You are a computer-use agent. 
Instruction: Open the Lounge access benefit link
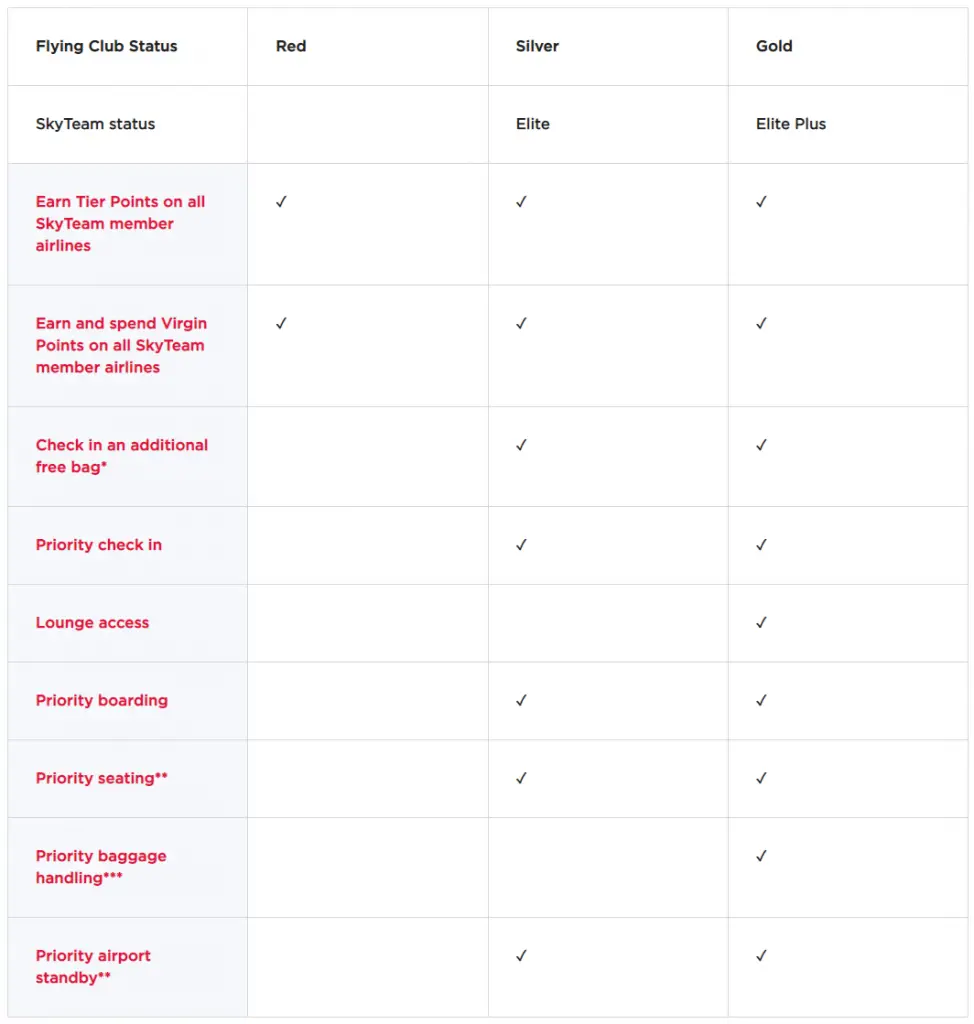92,623
